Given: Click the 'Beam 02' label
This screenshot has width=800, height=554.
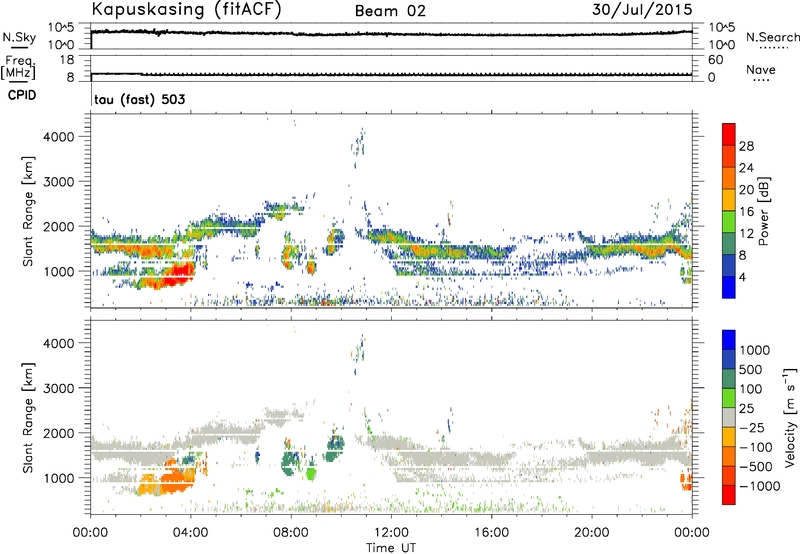Looking at the screenshot, I should click(x=390, y=11).
